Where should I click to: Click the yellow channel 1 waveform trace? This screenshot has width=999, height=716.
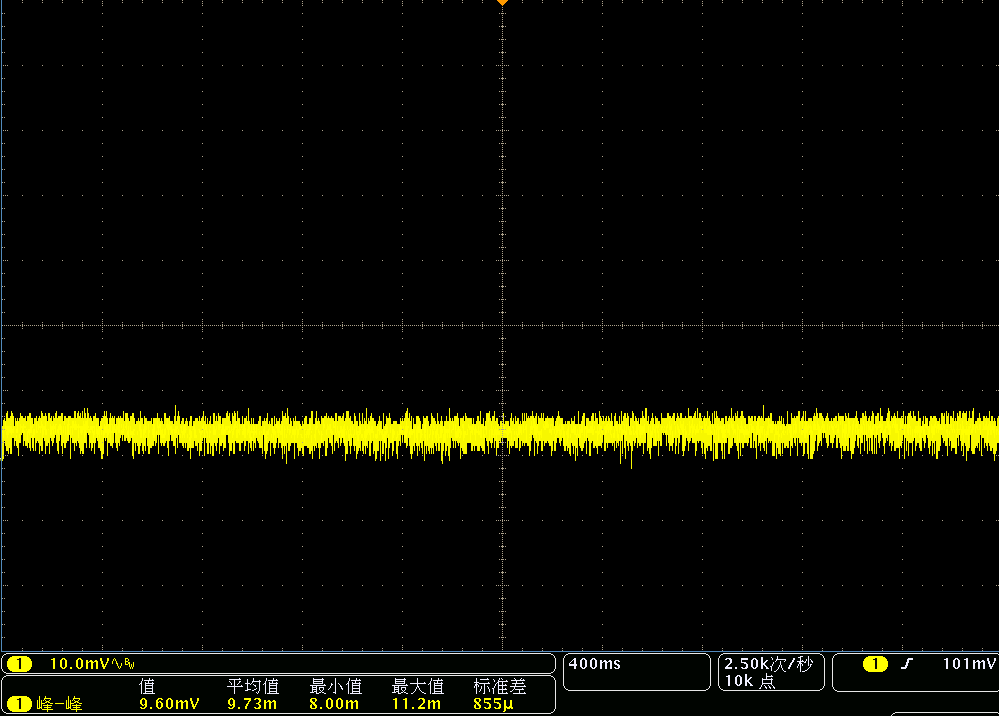(500, 434)
